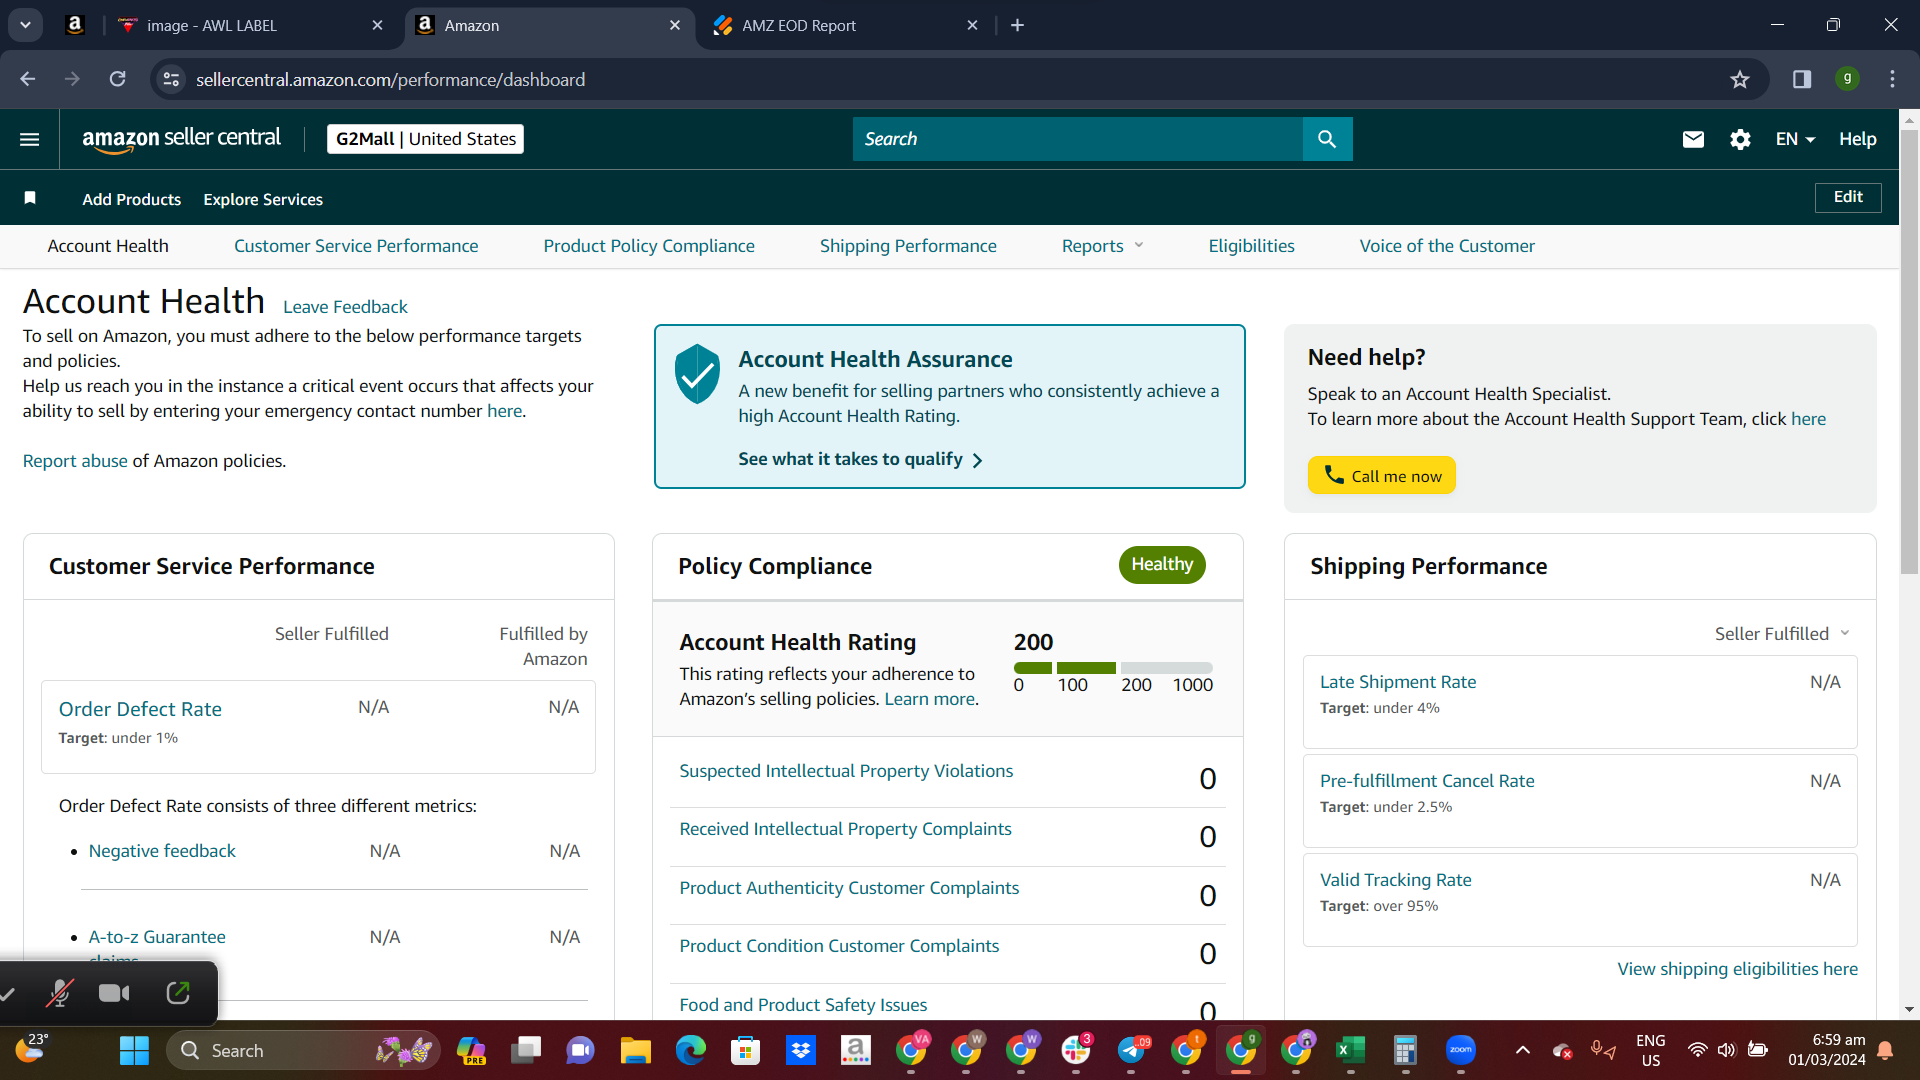Screen dimensions: 1920x1080
Task: Open the settings gear menu
Action: (1740, 139)
